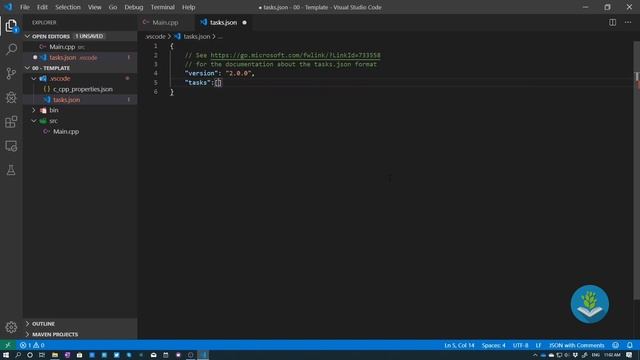Viewport: 640px width, 360px height.
Task: Open Task View on the taskbar
Action: coord(42,355)
